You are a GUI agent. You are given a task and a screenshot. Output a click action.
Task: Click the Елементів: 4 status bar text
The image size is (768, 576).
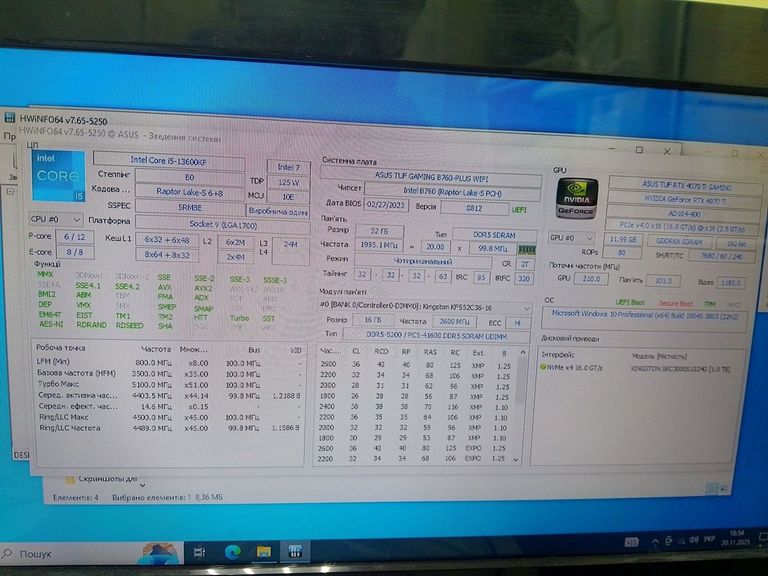[x=75, y=497]
